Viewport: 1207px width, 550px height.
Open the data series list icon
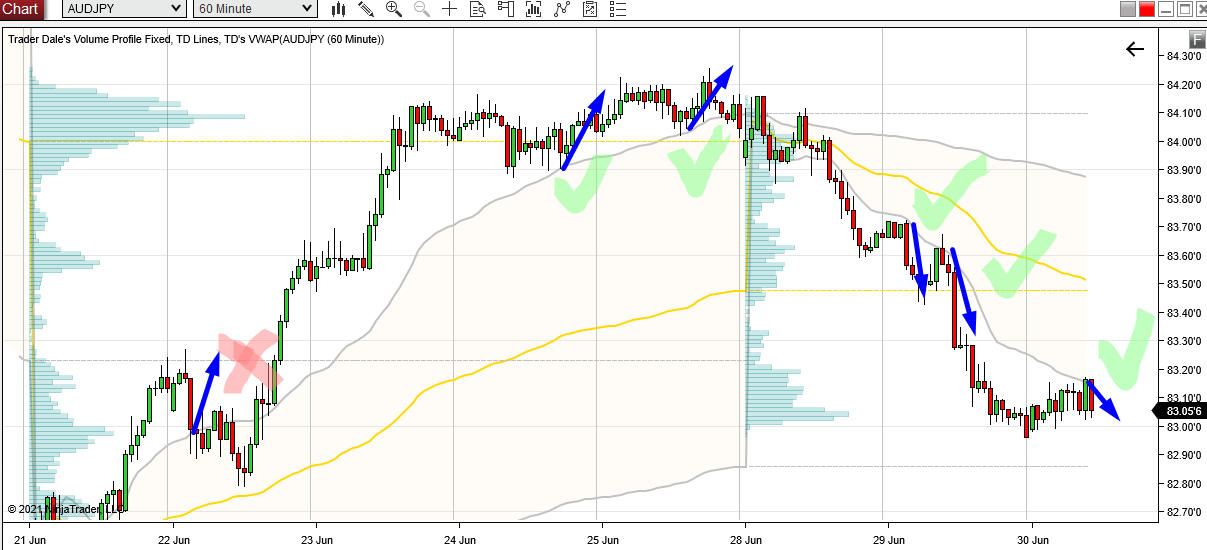[x=618, y=9]
